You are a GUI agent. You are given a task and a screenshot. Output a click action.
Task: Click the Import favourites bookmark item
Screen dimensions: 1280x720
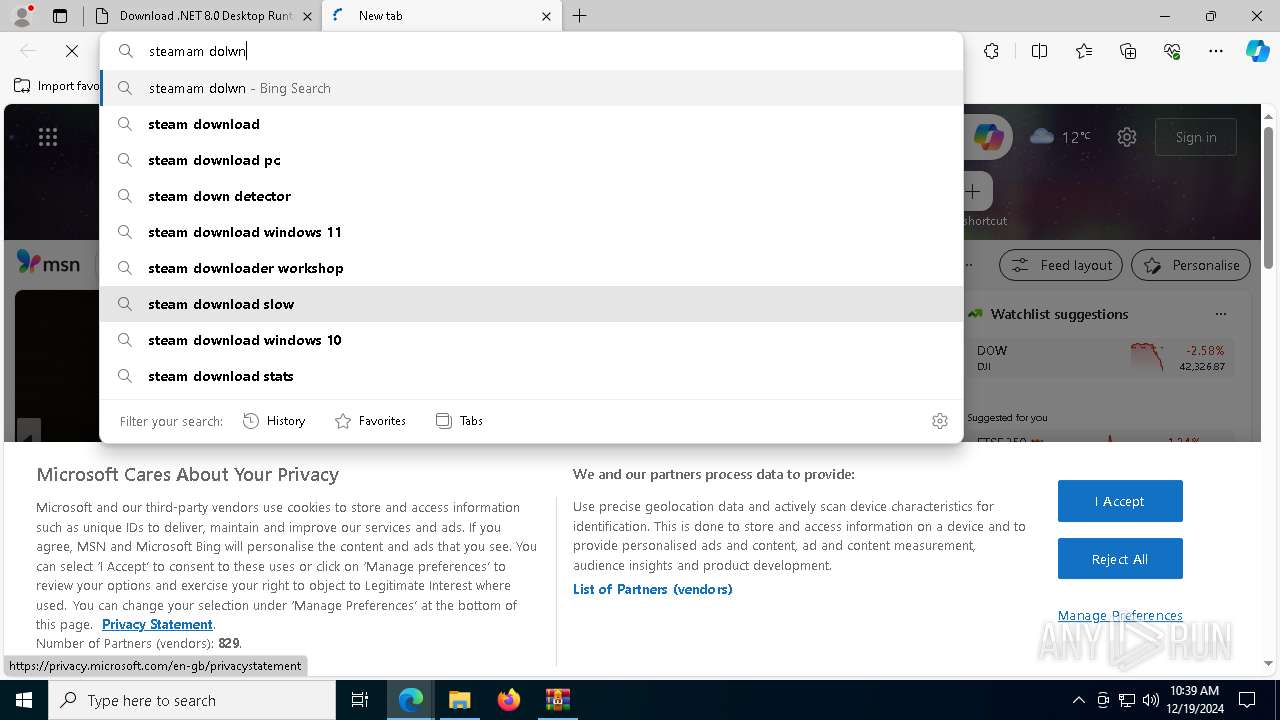[57, 86]
